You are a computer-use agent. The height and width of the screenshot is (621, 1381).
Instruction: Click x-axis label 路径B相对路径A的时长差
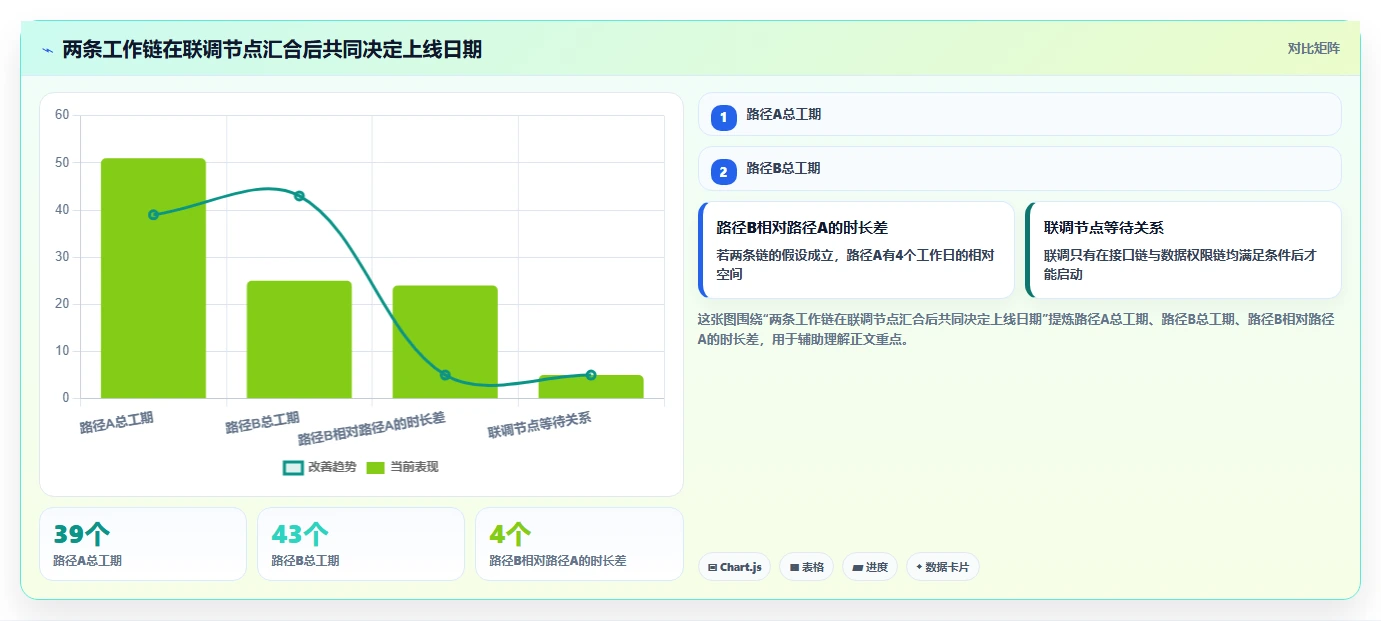(x=372, y=429)
